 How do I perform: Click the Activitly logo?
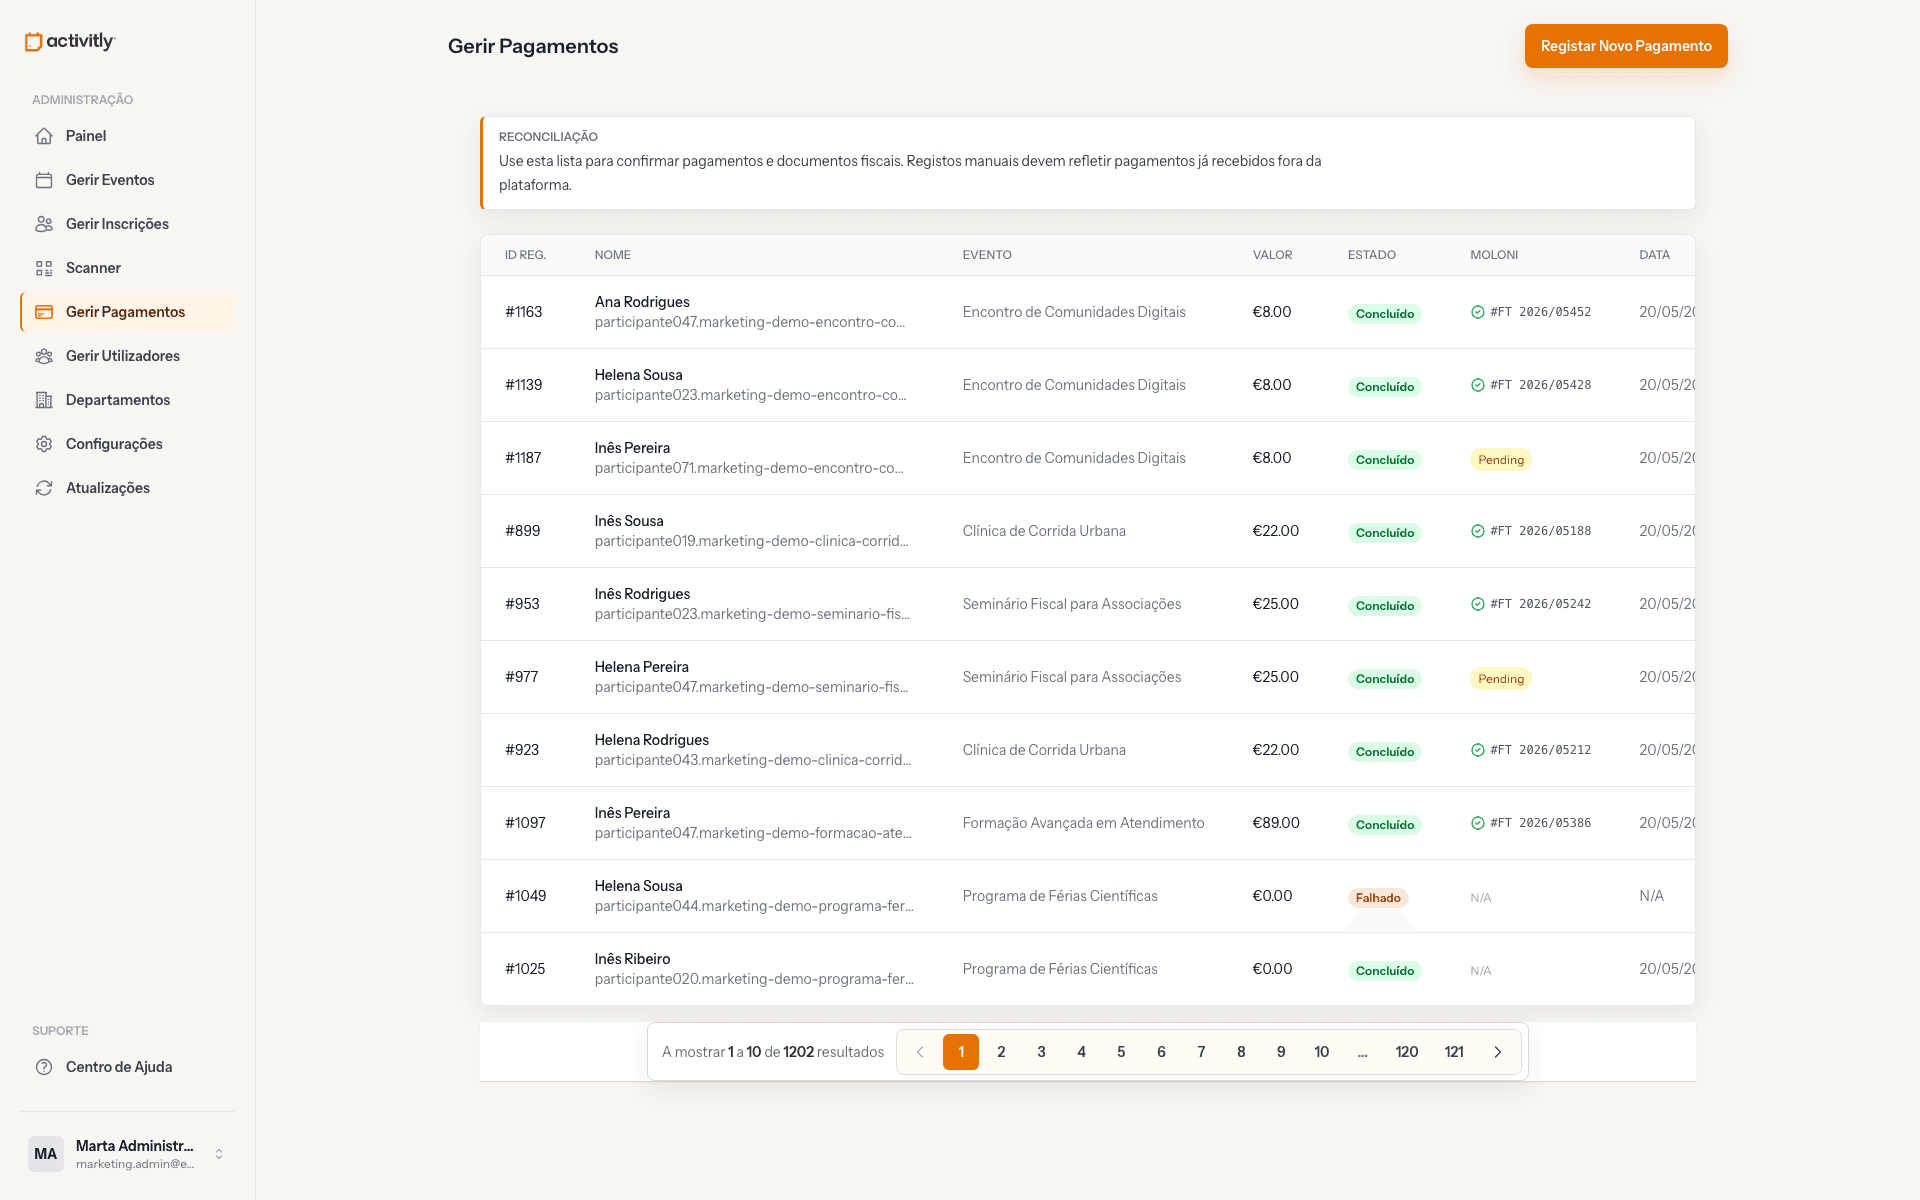(70, 41)
